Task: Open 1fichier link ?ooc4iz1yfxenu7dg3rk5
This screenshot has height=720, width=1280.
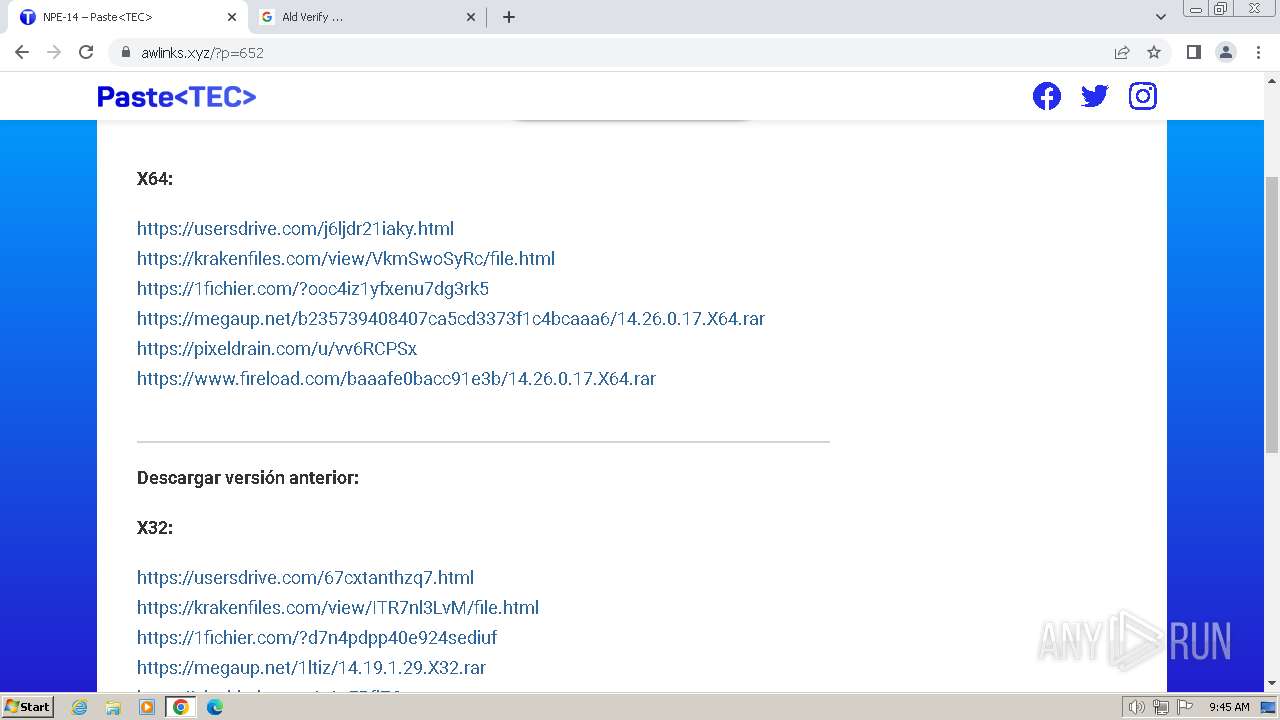Action: pos(313,288)
